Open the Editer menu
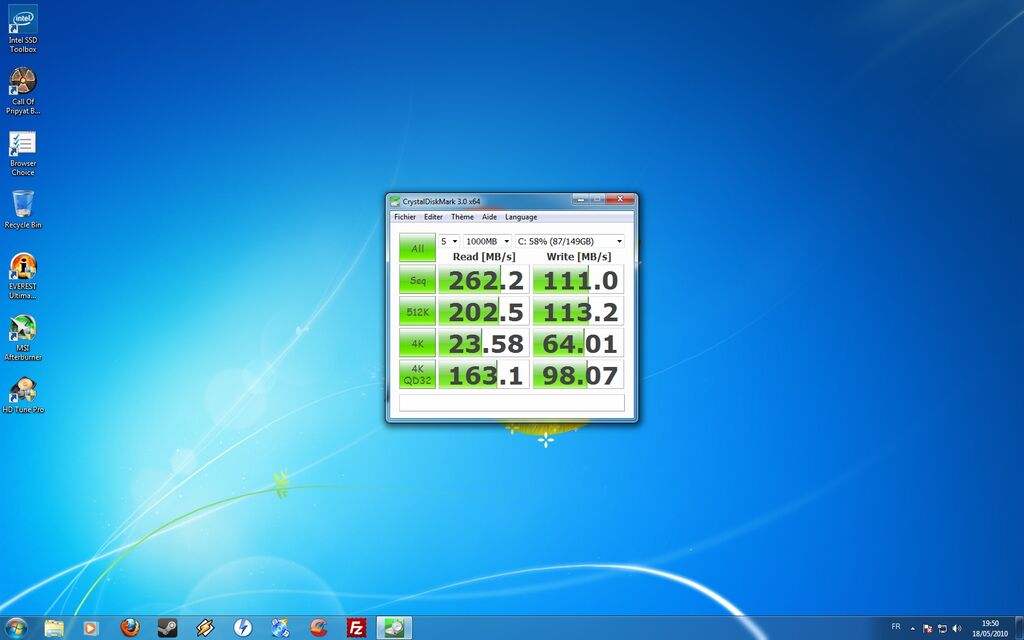Viewport: 1024px width, 640px height. tap(433, 217)
